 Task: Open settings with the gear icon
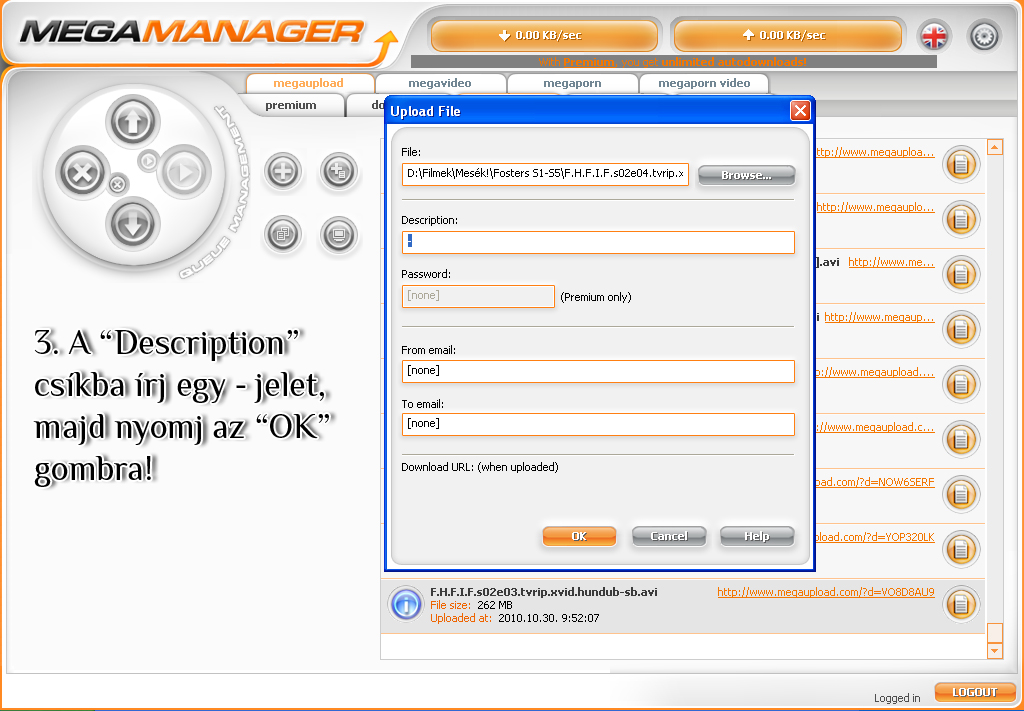(984, 36)
